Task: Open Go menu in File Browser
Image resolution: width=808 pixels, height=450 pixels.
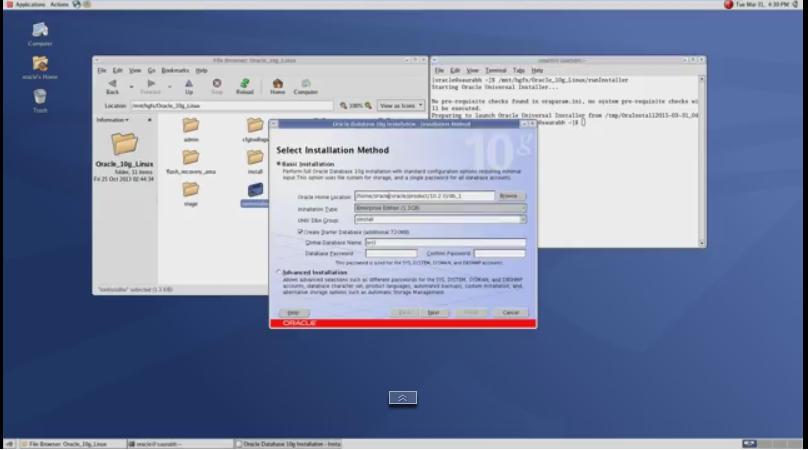Action: coord(151,71)
